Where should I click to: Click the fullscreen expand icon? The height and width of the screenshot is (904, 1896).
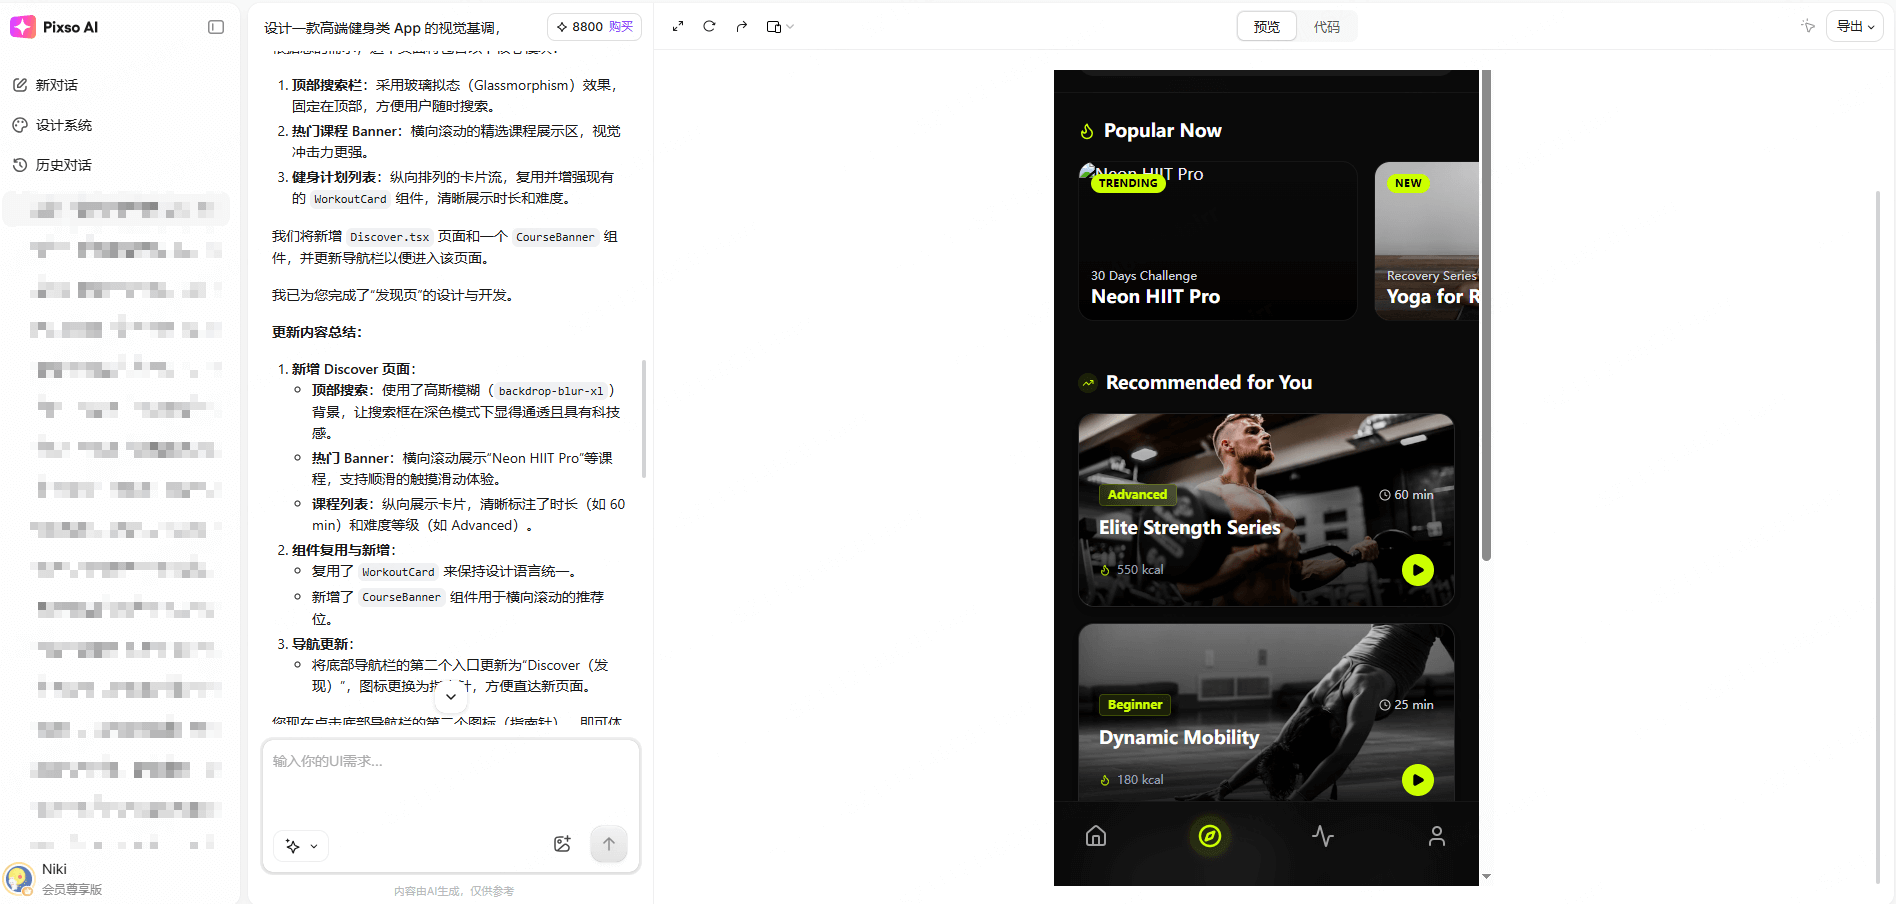point(678,26)
